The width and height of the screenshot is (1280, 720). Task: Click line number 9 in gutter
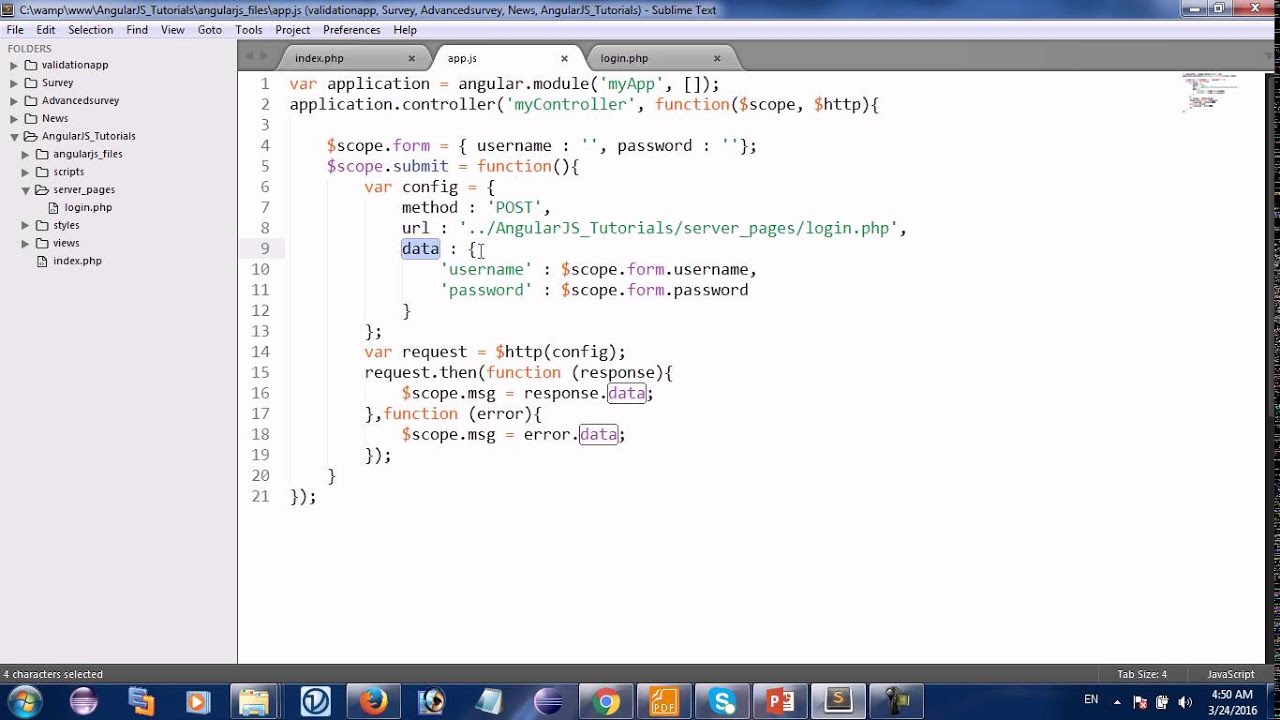pos(264,249)
